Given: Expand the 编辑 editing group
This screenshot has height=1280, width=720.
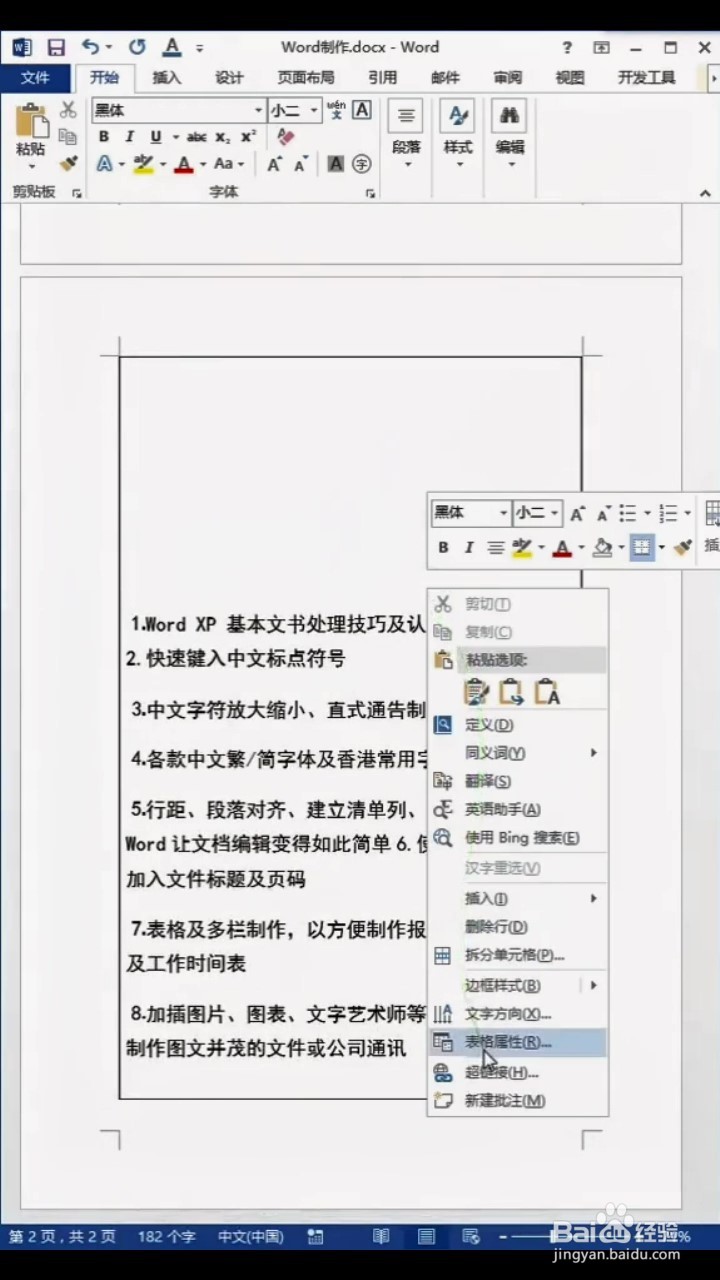Looking at the screenshot, I should (509, 136).
